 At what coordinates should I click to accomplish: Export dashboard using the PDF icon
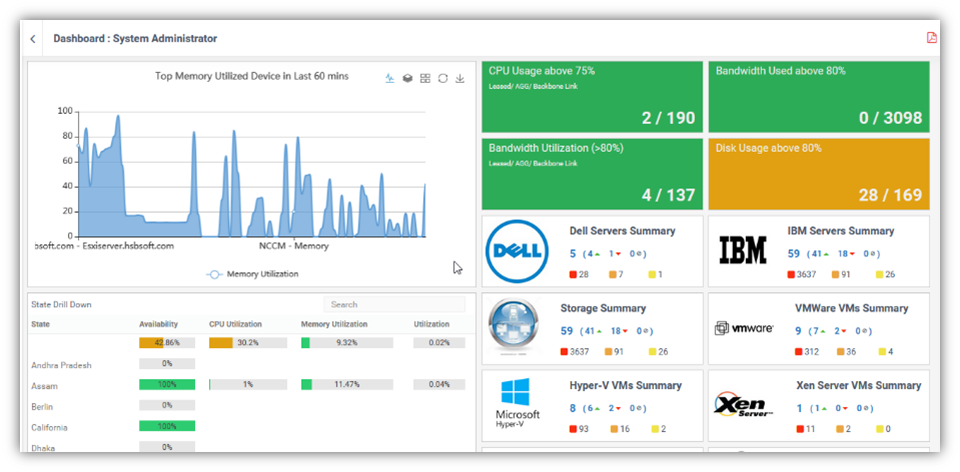[931, 38]
